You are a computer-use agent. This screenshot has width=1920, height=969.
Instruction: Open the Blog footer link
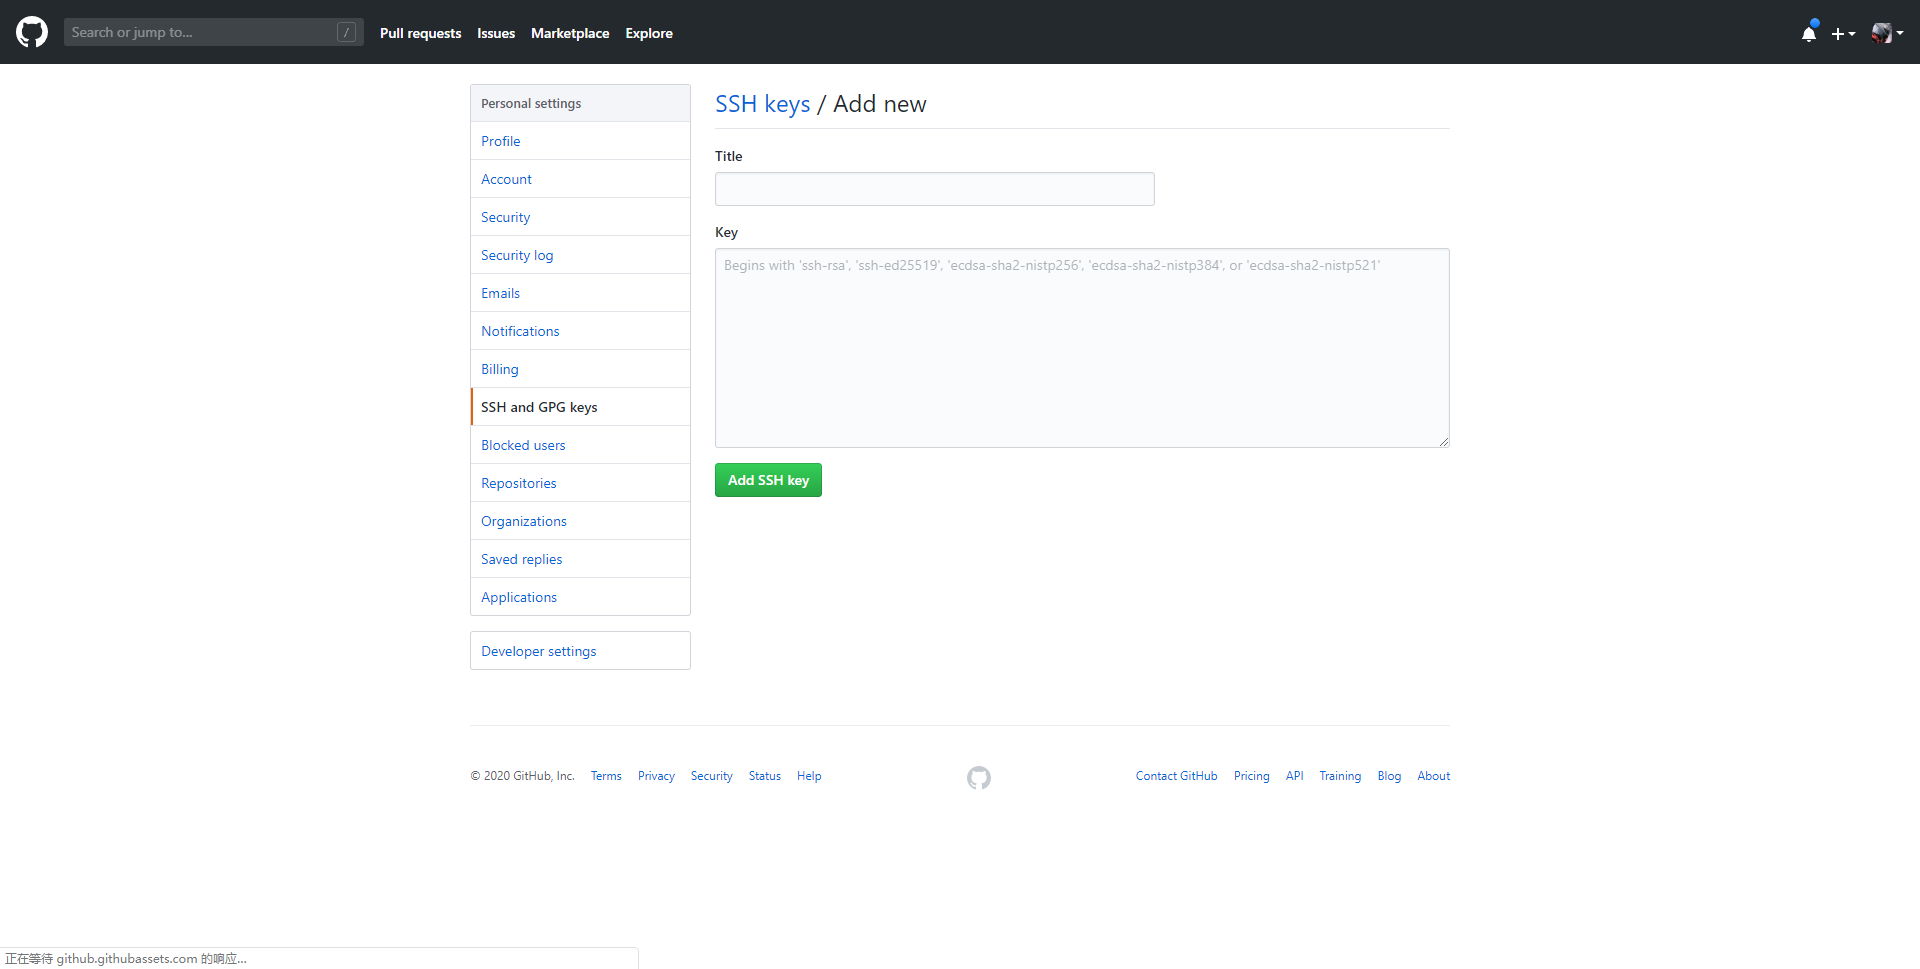pyautogui.click(x=1389, y=776)
